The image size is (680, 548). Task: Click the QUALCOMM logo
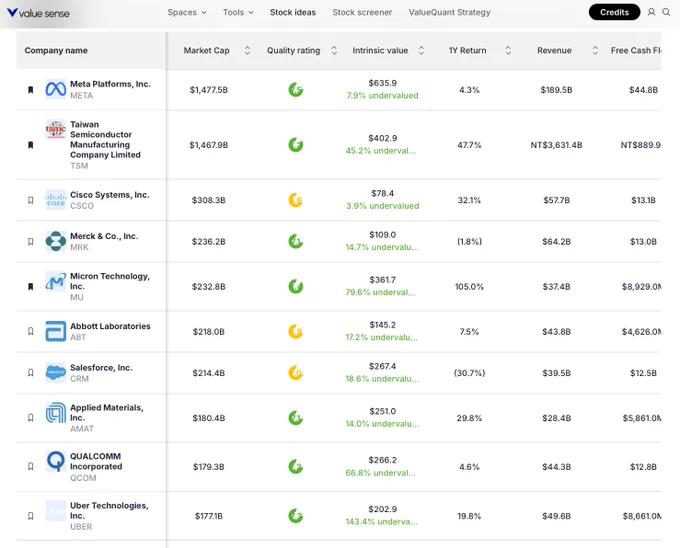(x=56, y=461)
